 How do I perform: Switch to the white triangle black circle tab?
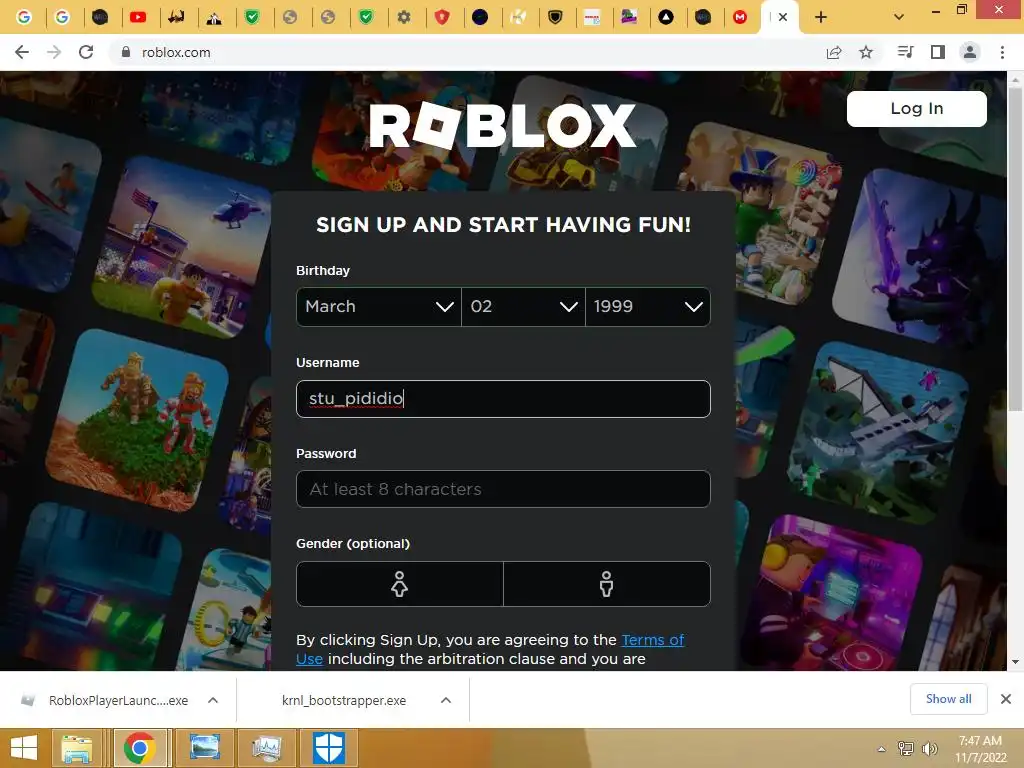click(x=665, y=18)
